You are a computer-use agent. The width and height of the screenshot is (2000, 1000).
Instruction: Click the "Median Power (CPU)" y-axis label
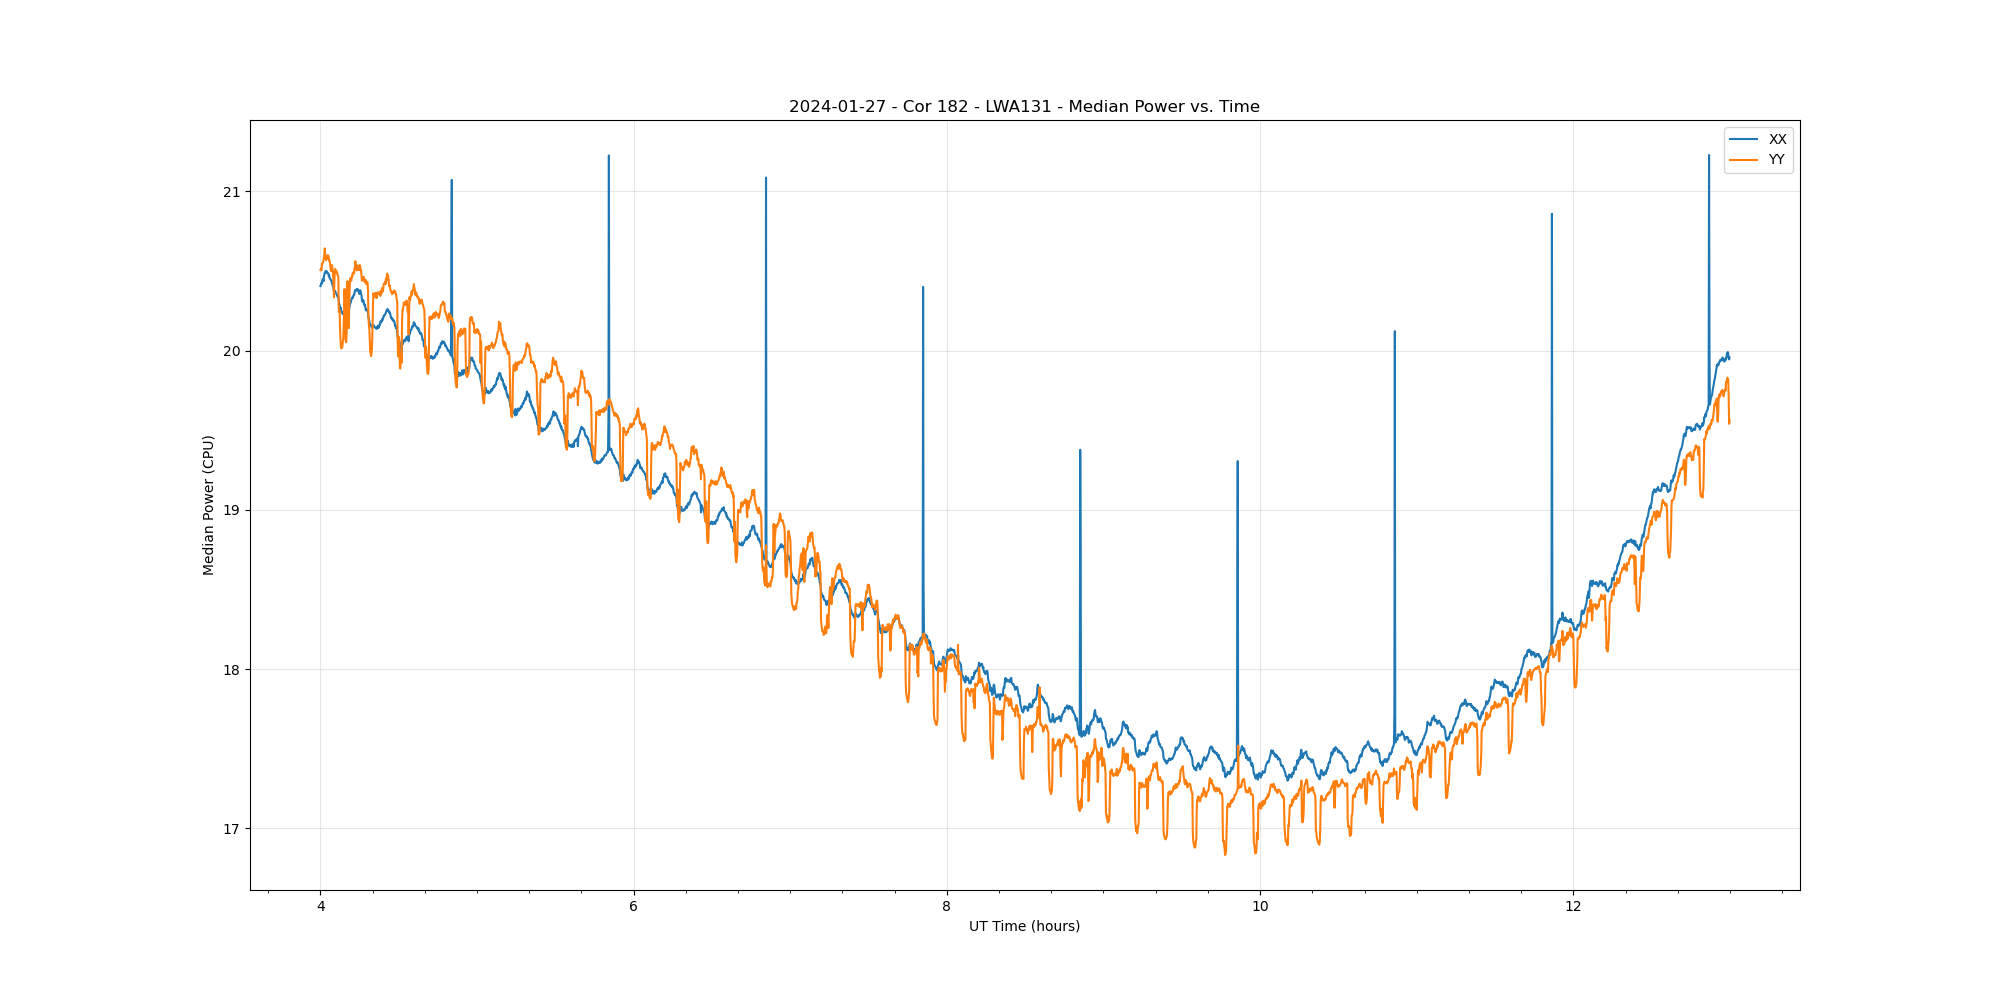tap(209, 505)
